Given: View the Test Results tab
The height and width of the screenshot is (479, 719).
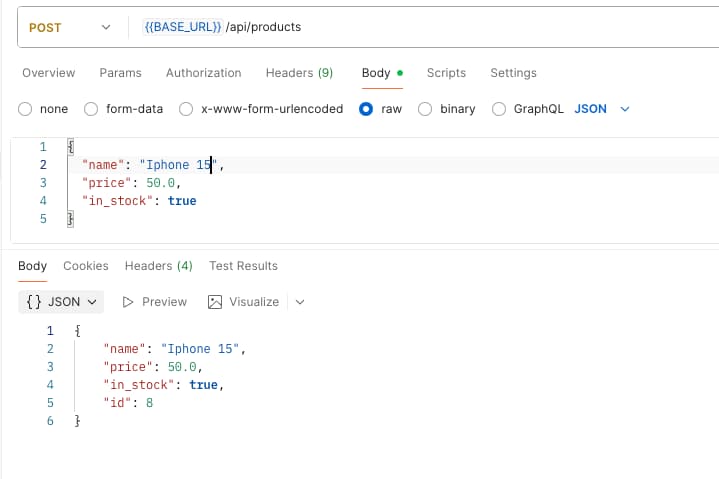Looking at the screenshot, I should pos(243,266).
